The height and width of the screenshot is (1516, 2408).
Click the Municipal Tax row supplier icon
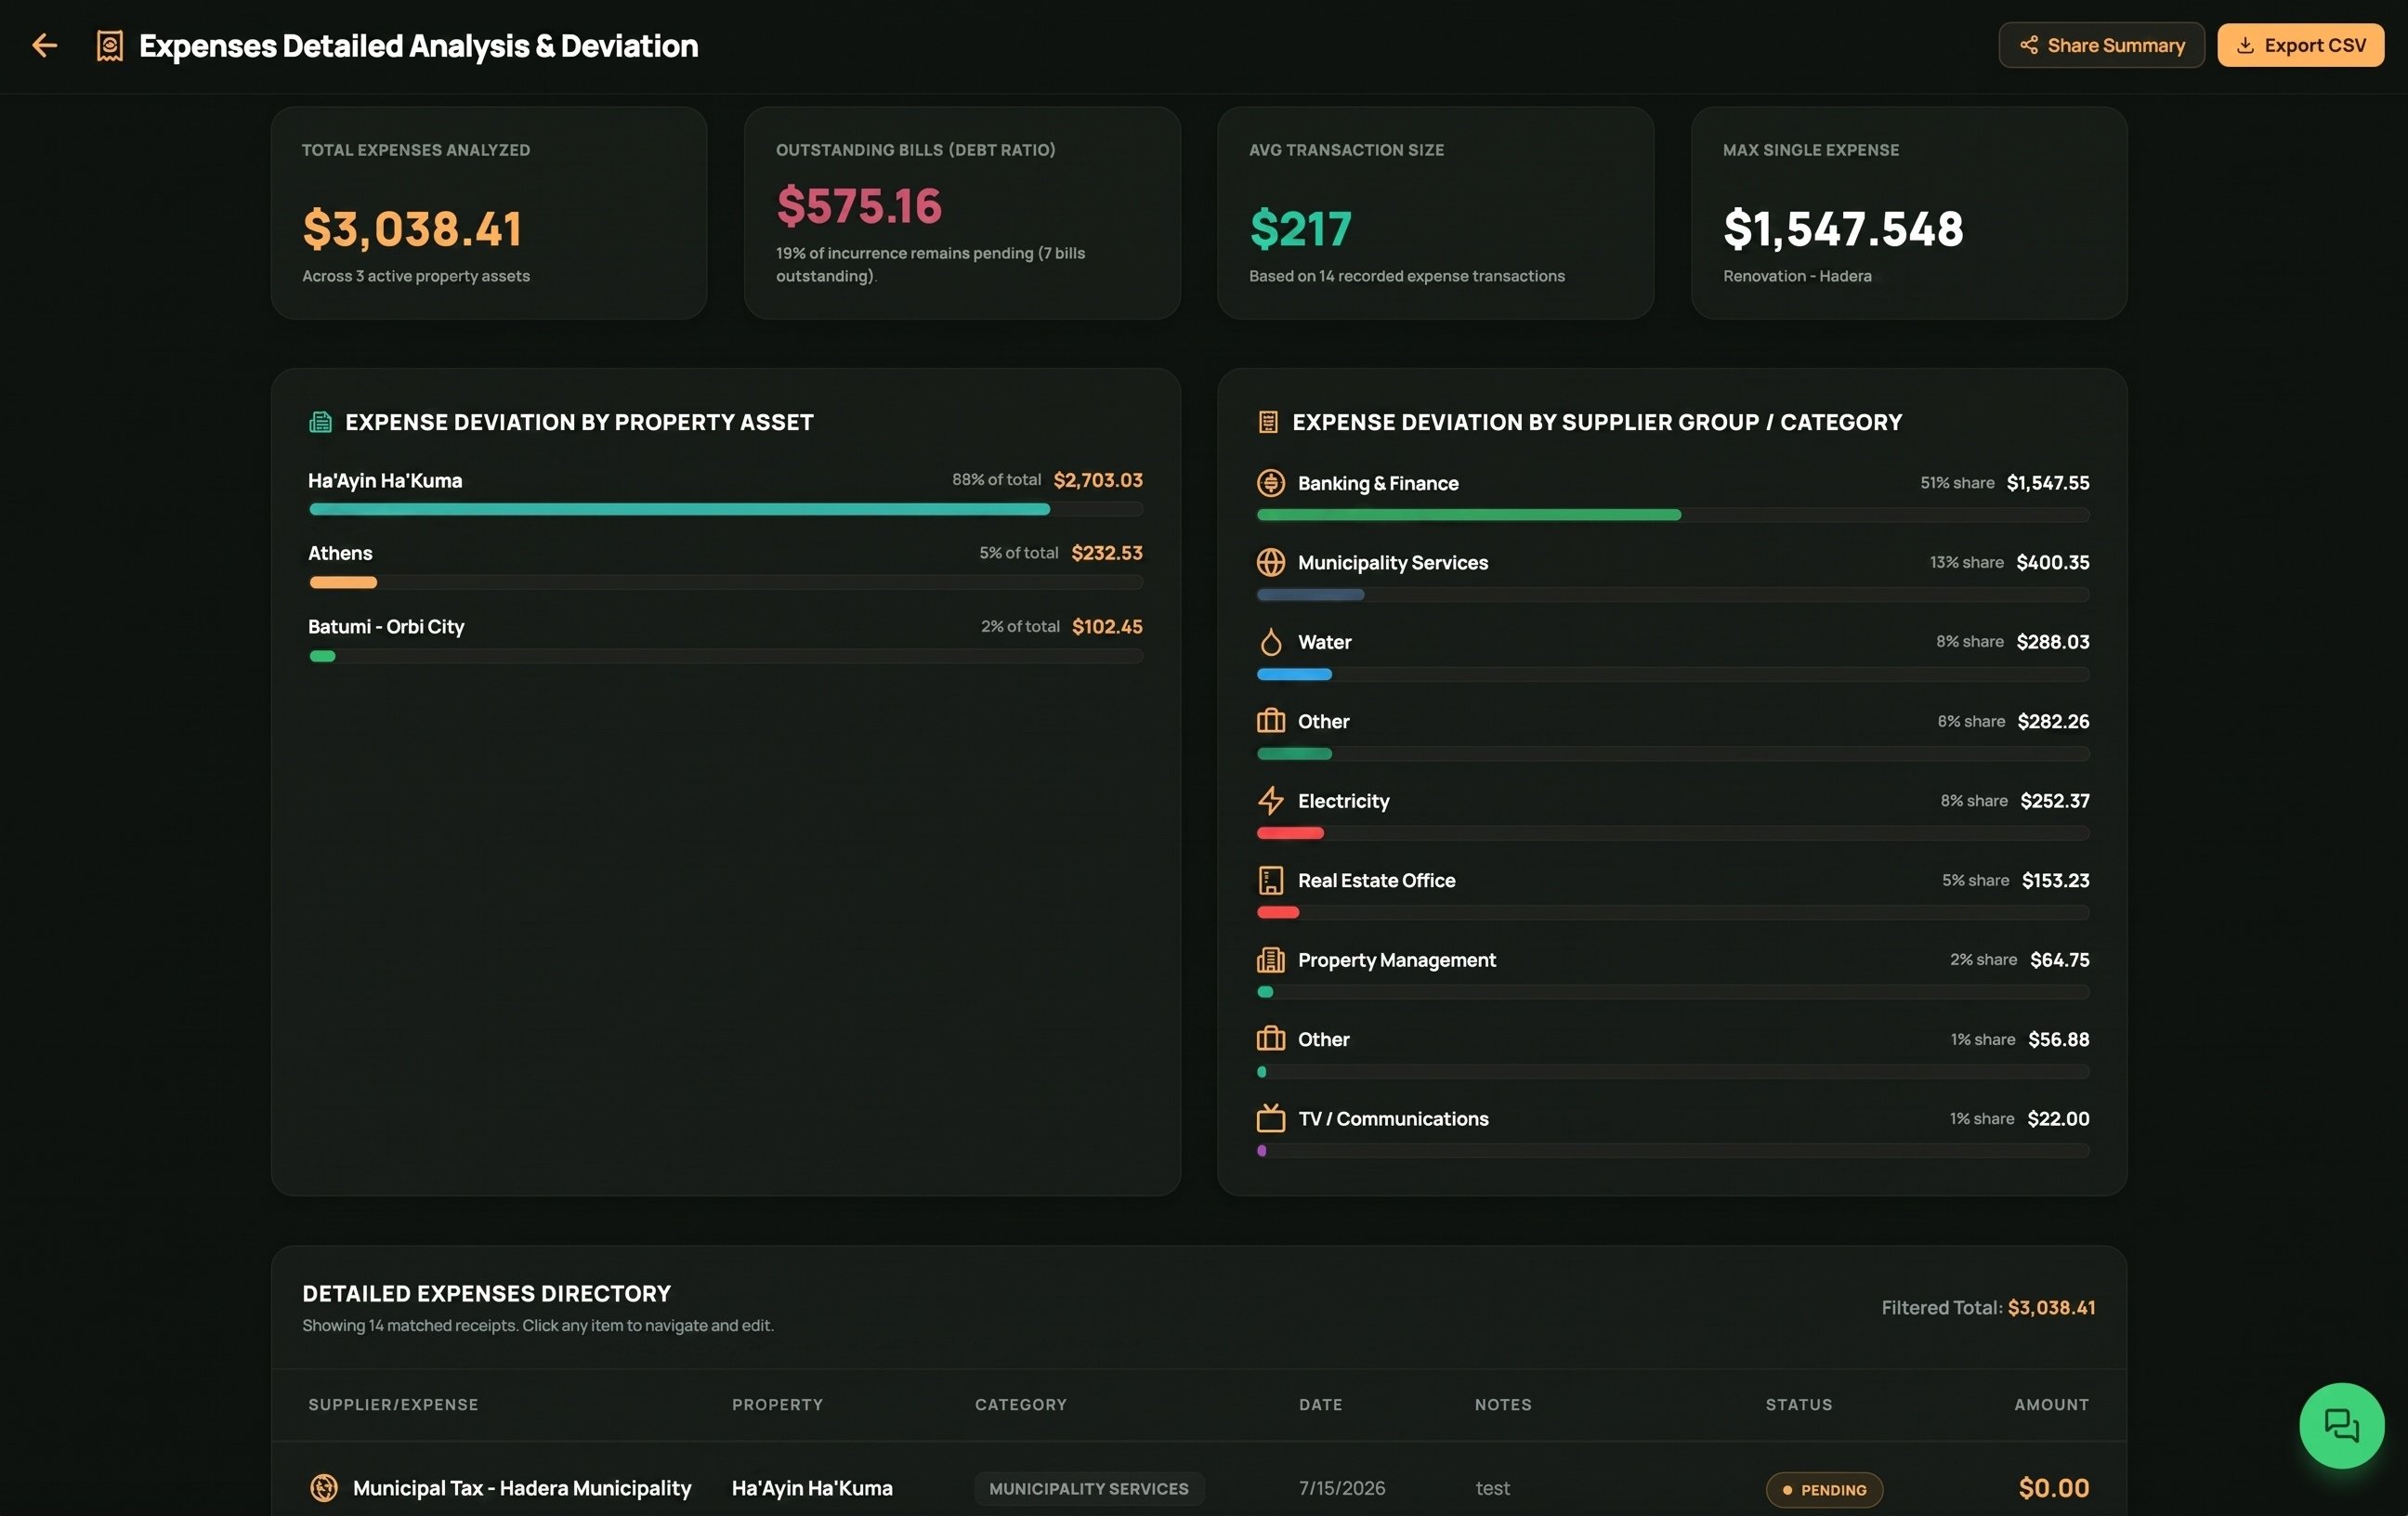(x=323, y=1488)
